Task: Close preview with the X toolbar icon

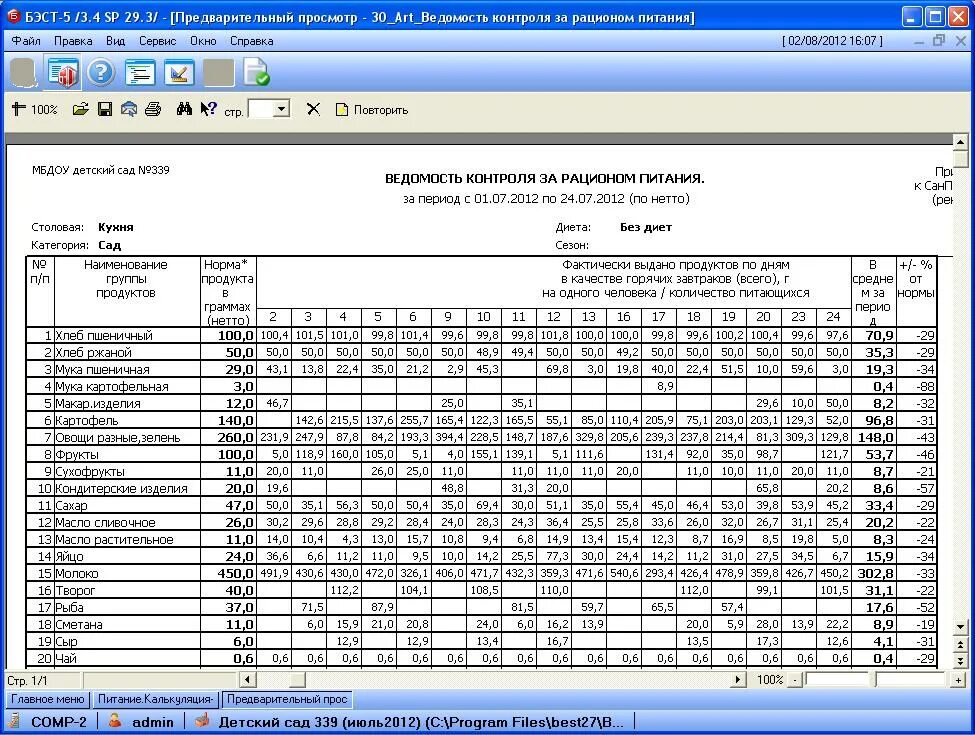Action: [313, 109]
